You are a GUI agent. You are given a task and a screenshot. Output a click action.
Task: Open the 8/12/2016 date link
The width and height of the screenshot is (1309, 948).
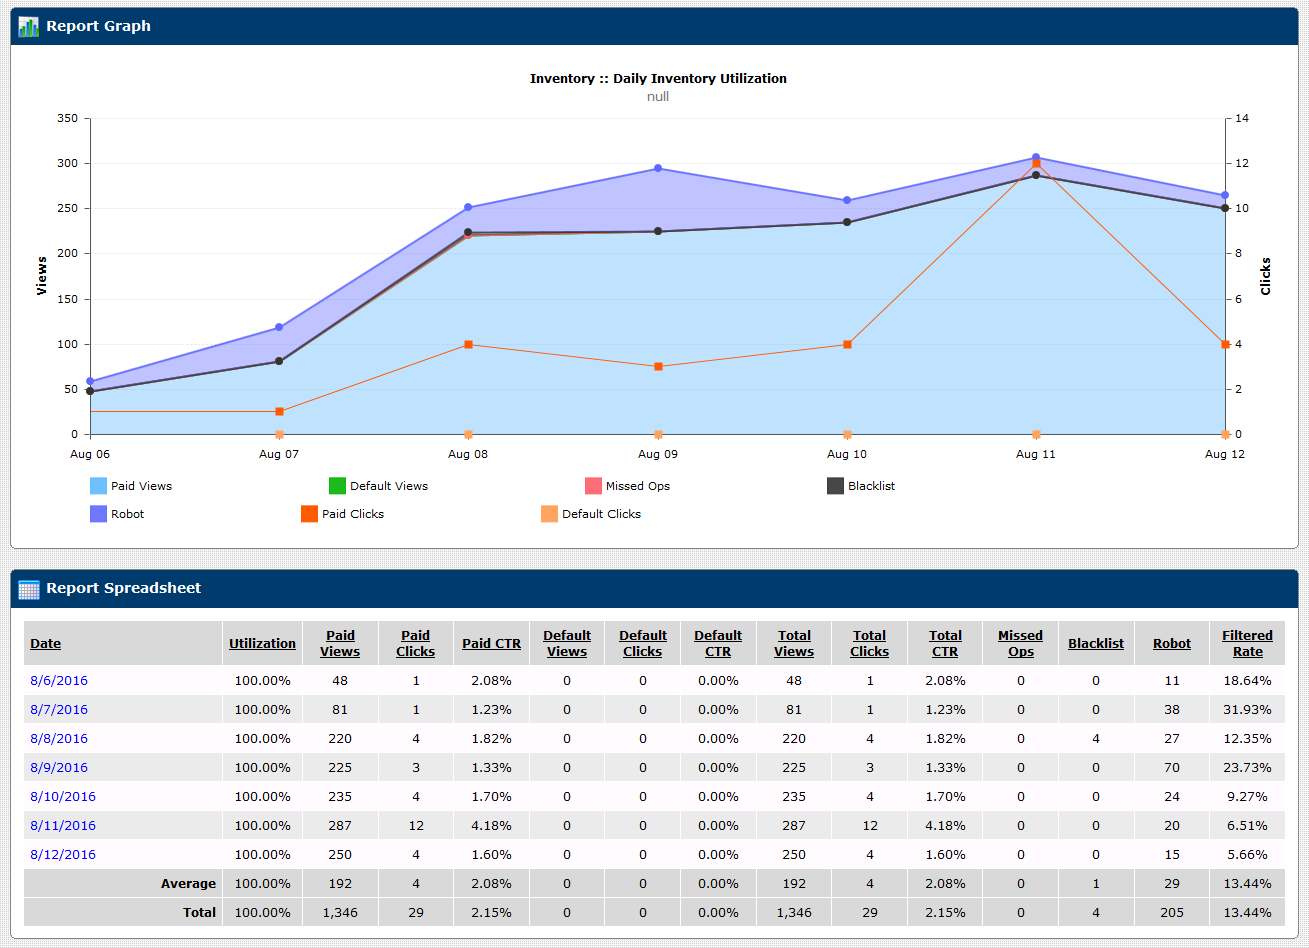[63, 855]
